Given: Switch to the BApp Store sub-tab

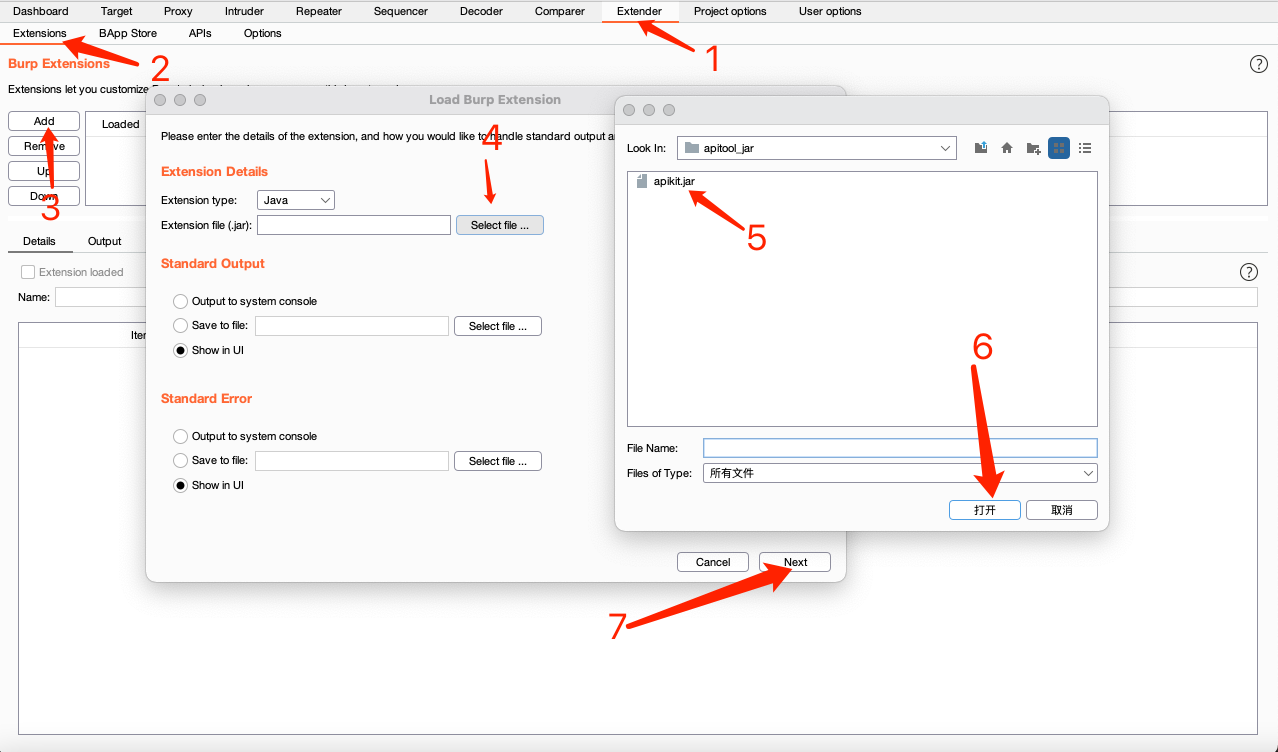Looking at the screenshot, I should [128, 33].
